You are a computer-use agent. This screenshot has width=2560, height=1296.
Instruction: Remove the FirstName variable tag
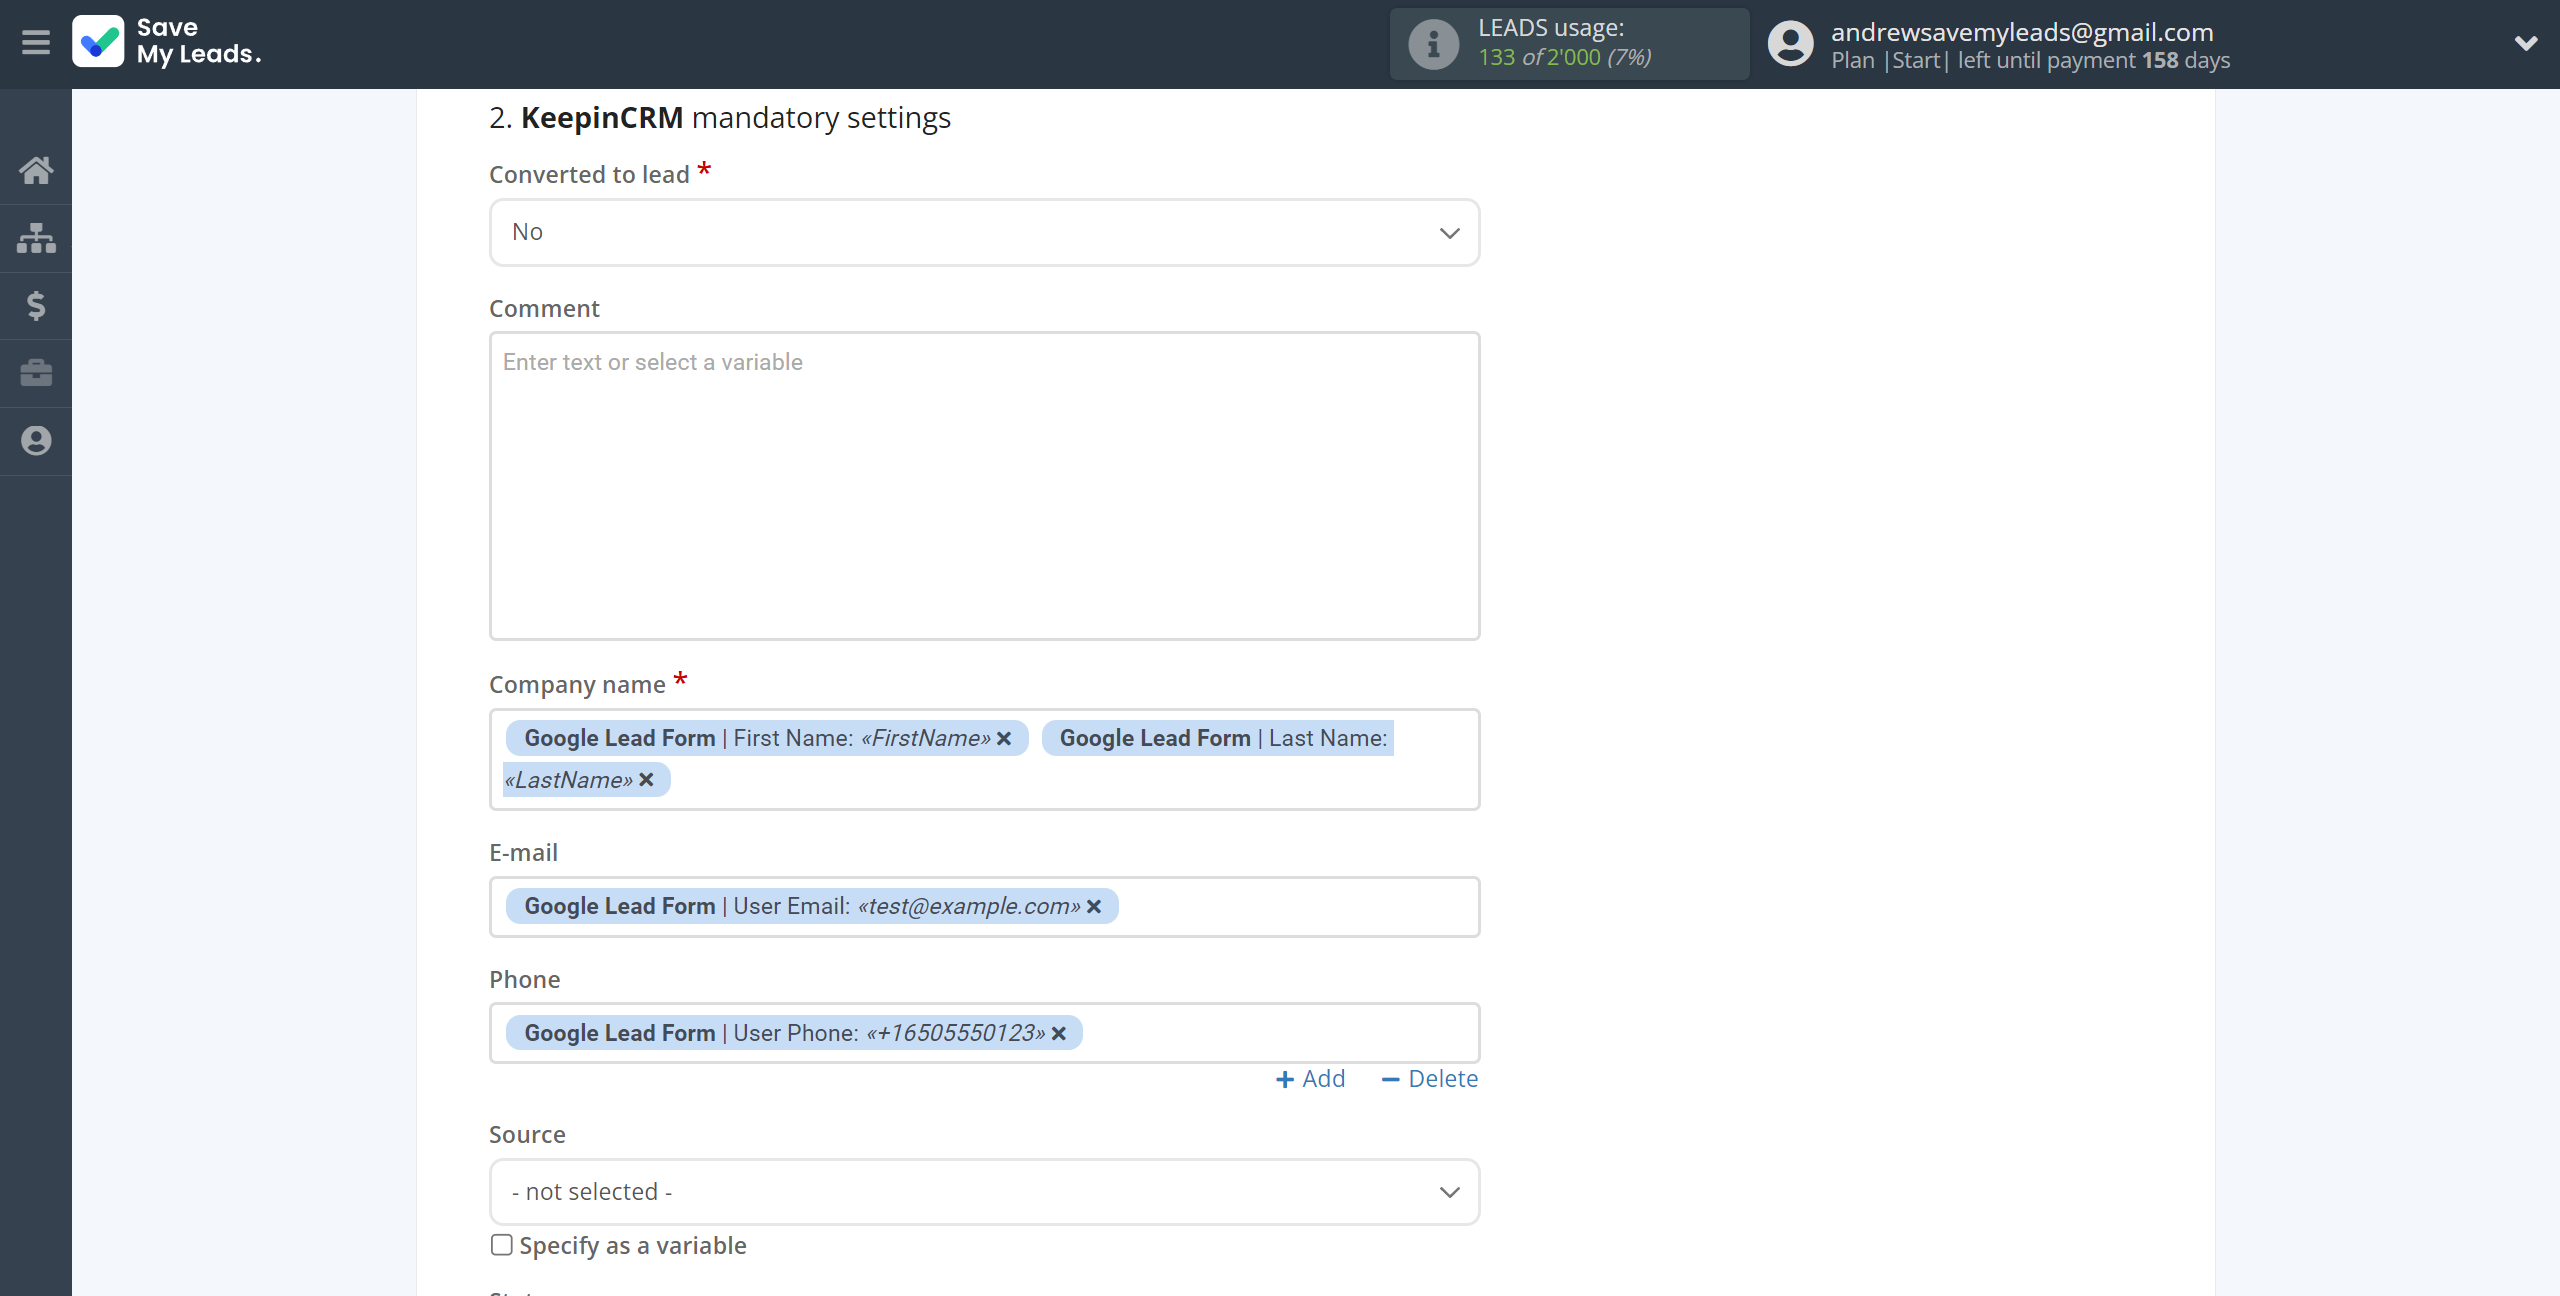tap(1004, 738)
